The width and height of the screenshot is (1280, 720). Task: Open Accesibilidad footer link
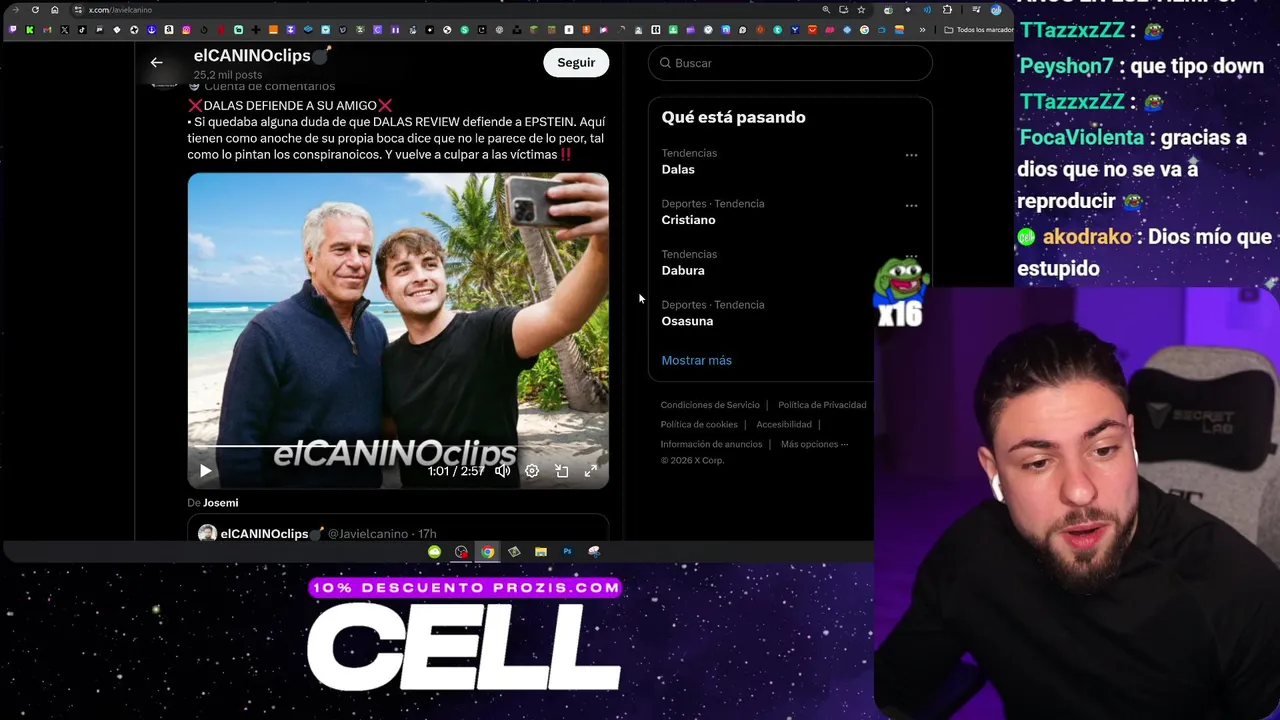coord(784,425)
